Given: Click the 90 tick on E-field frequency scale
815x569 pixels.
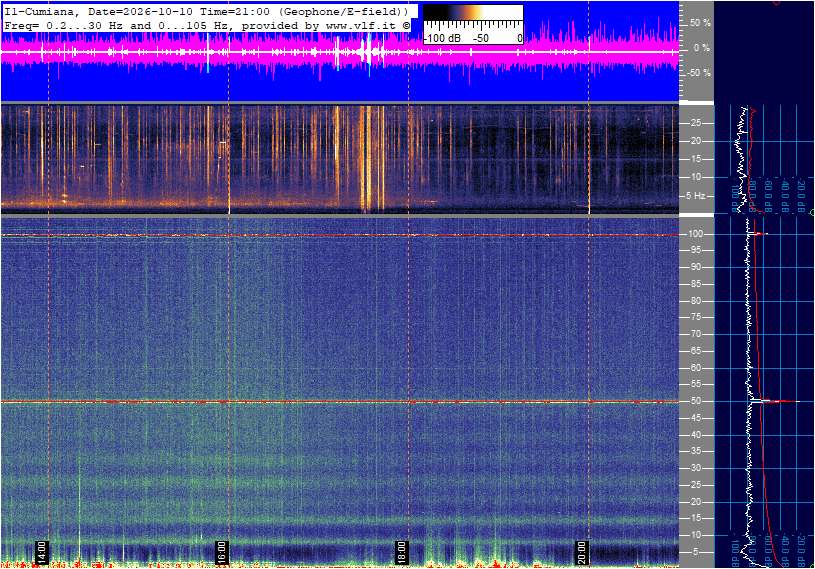Looking at the screenshot, I should point(695,267).
